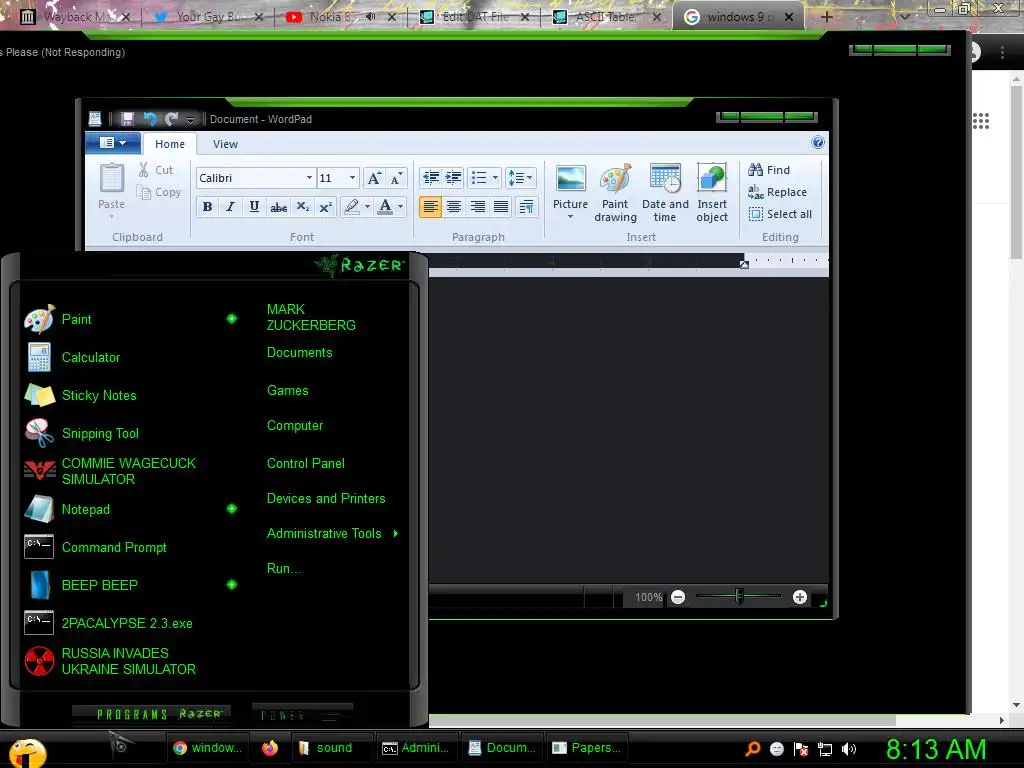The height and width of the screenshot is (768, 1024).
Task: Undo from quick access toolbar
Action: [150, 119]
